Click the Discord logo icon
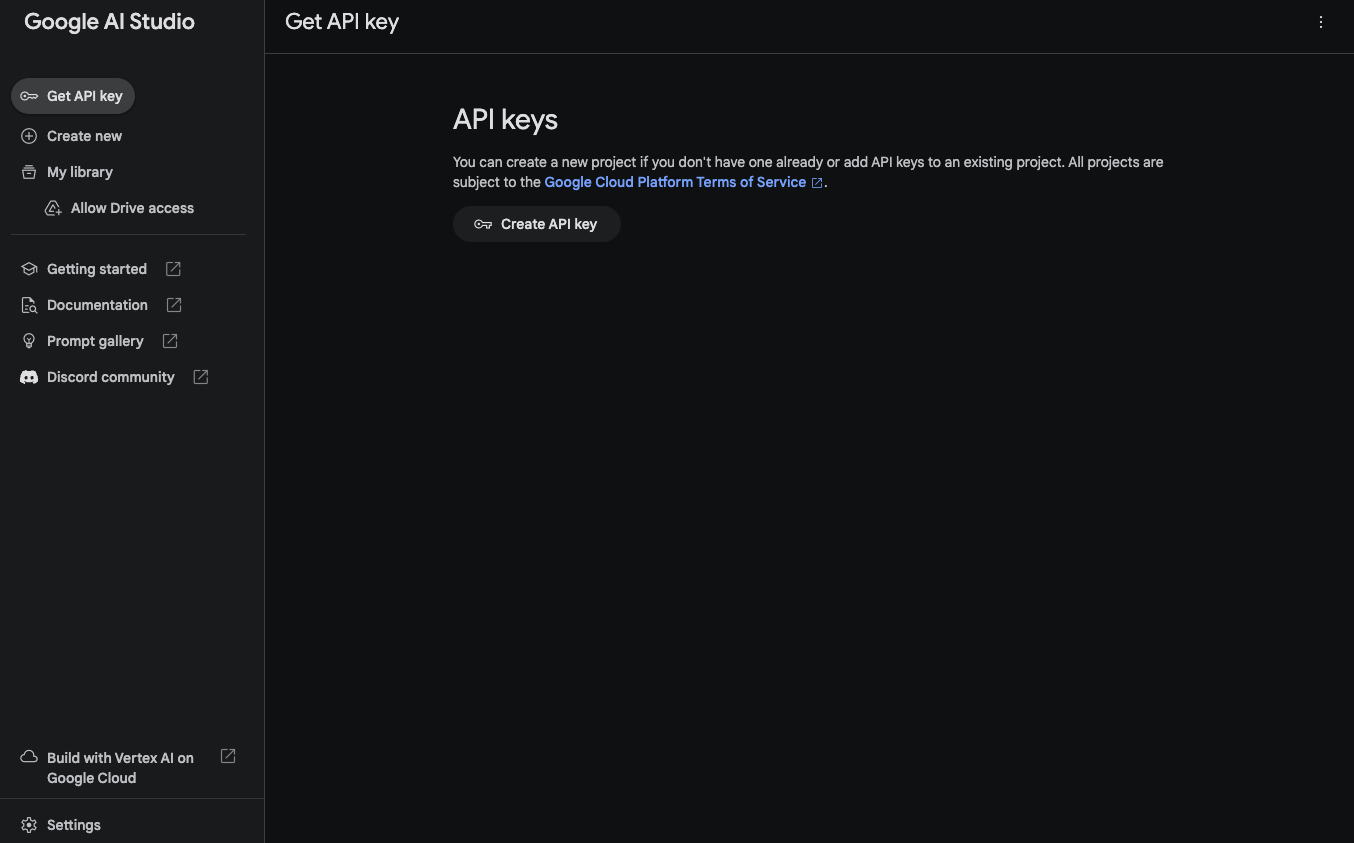The height and width of the screenshot is (843, 1354). pos(29,377)
